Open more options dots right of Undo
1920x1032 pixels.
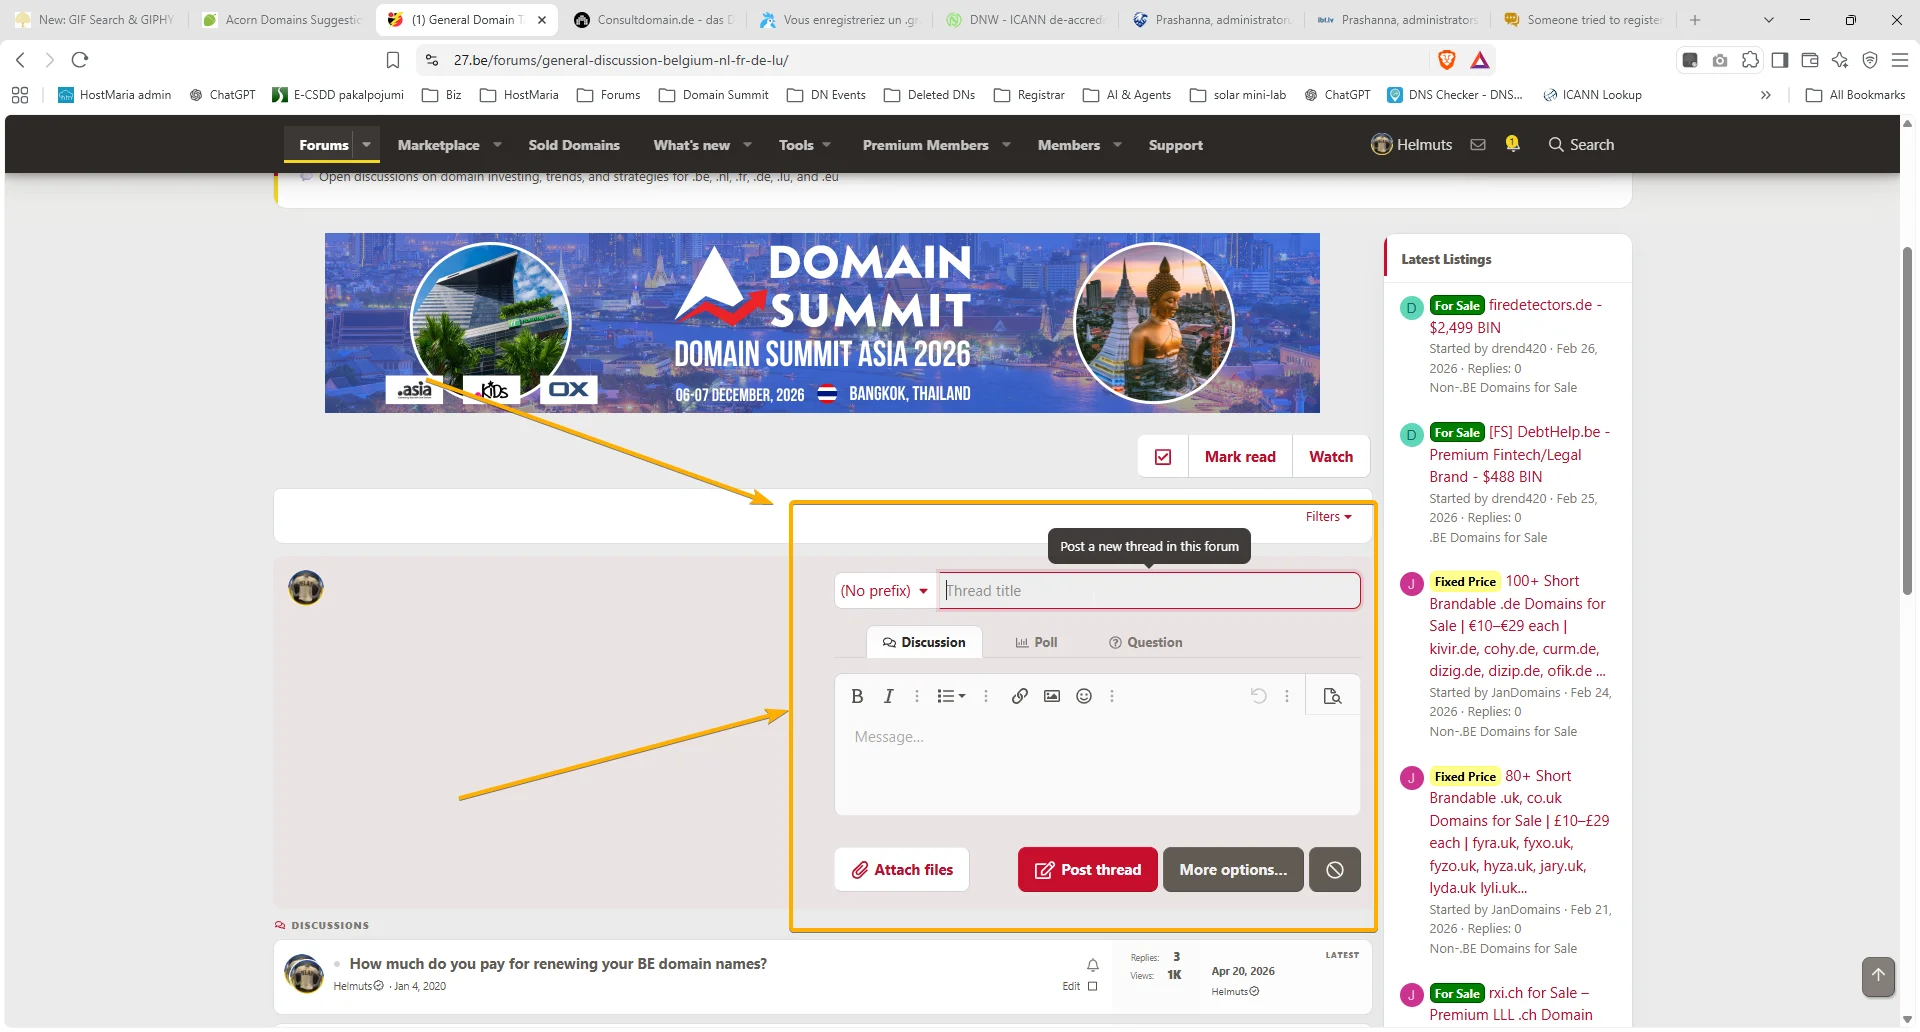coord(1287,696)
